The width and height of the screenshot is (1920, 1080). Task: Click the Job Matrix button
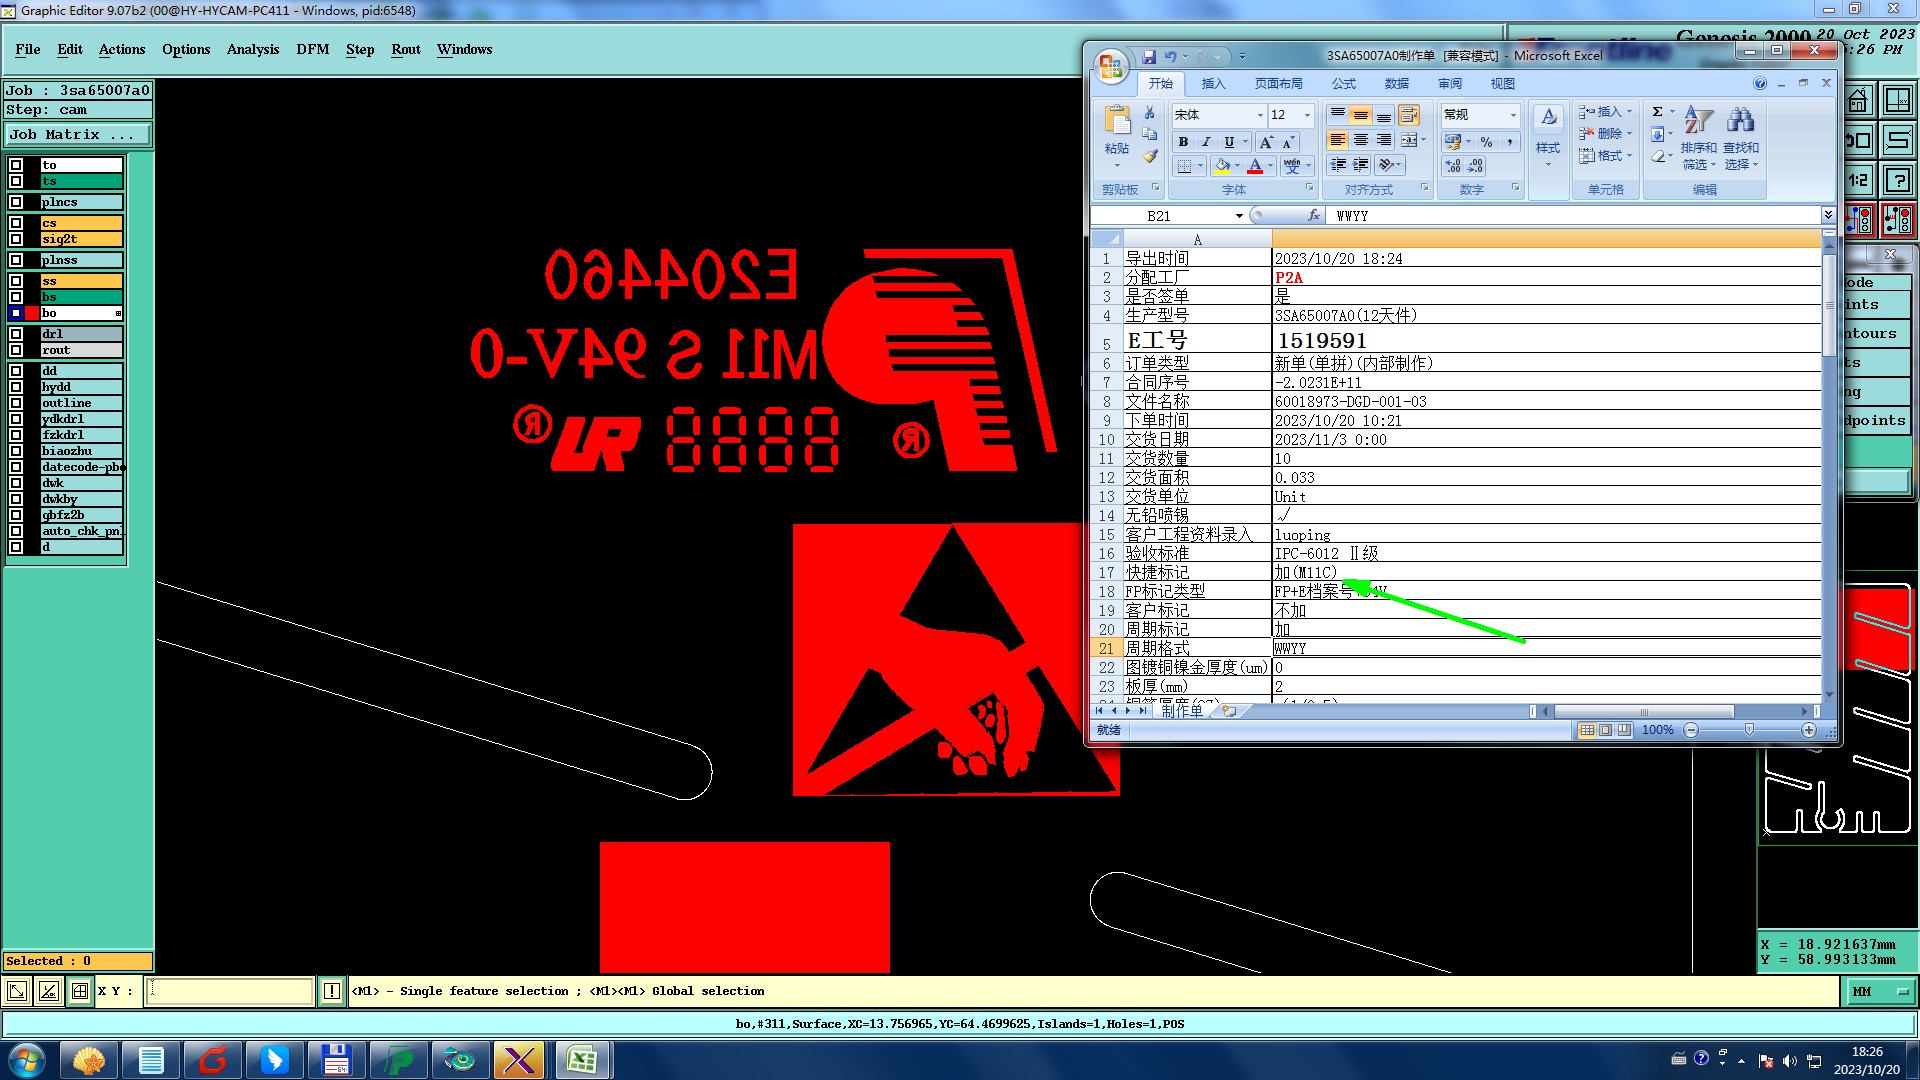coord(78,134)
